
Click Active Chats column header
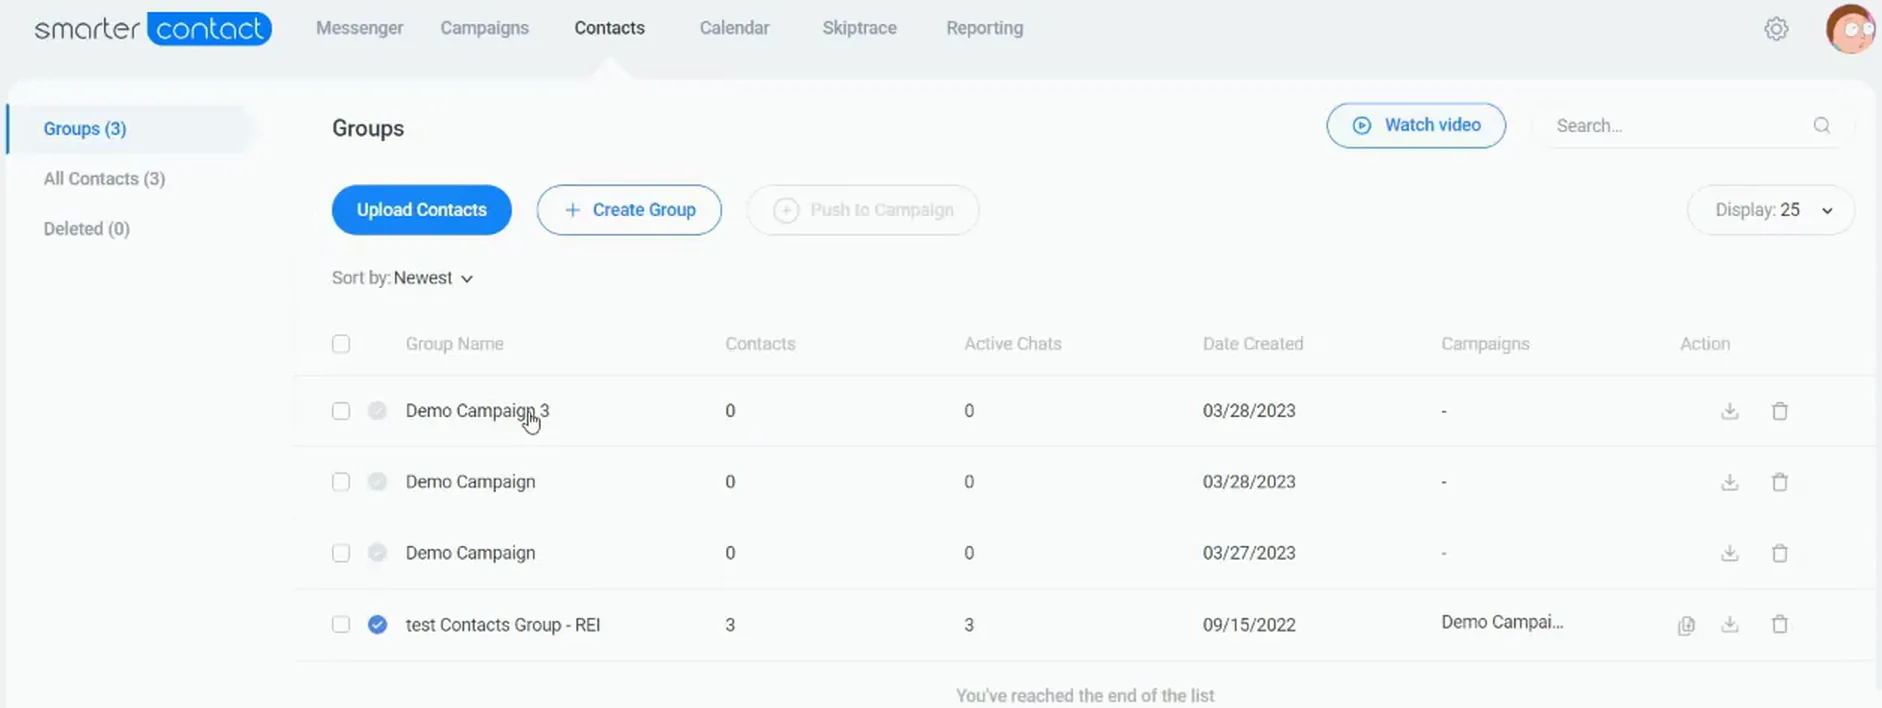[1013, 344]
